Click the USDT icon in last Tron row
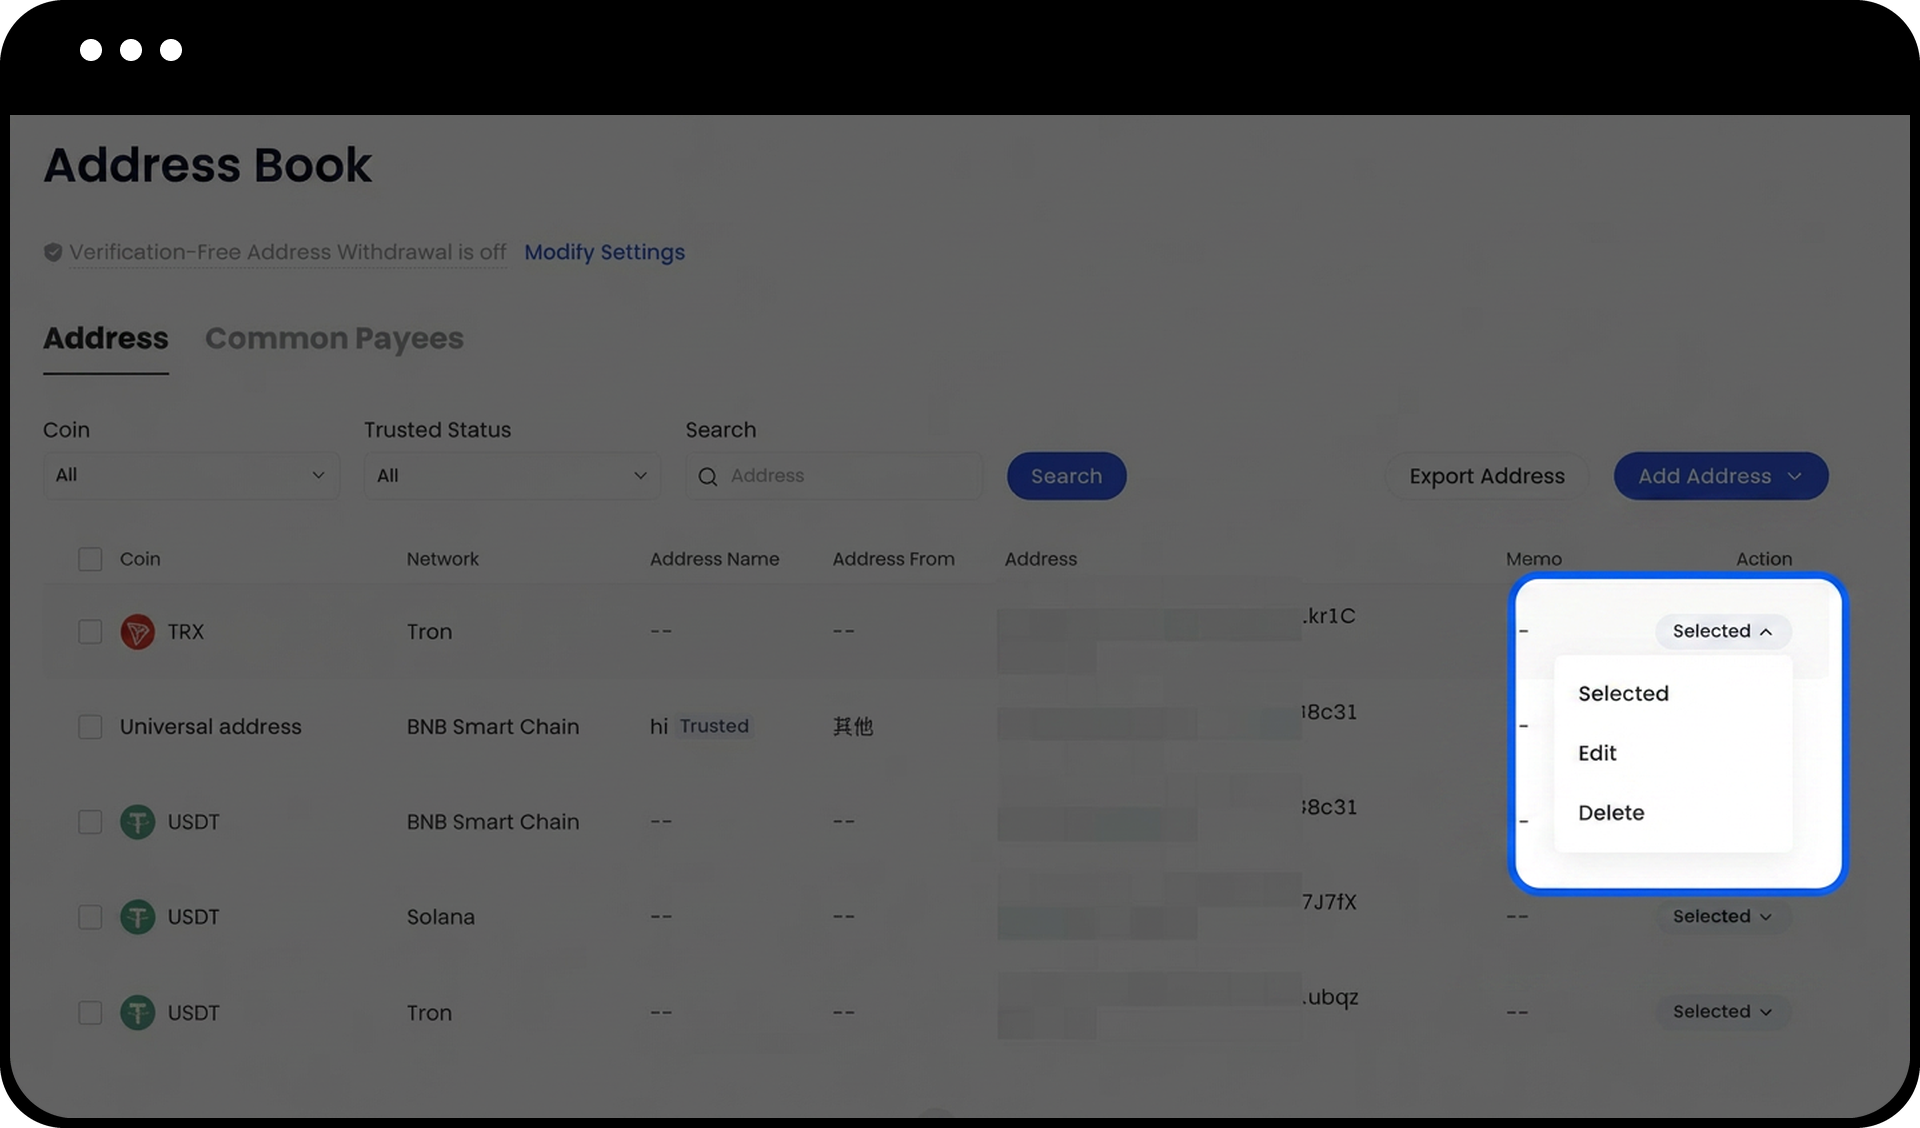1920x1128 pixels. pyautogui.click(x=137, y=1013)
